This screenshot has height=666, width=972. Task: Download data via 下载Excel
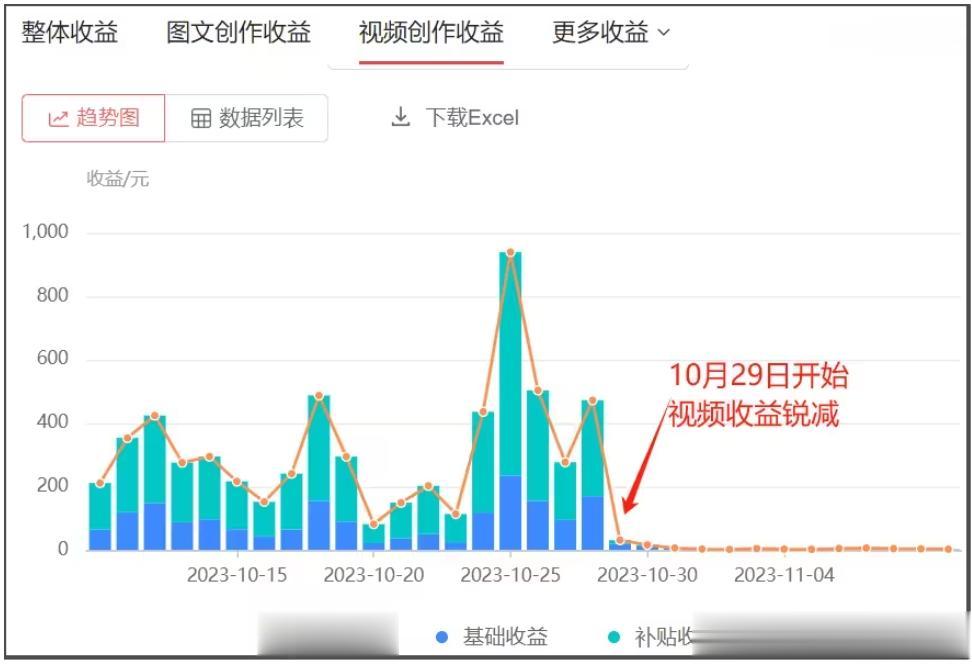456,117
